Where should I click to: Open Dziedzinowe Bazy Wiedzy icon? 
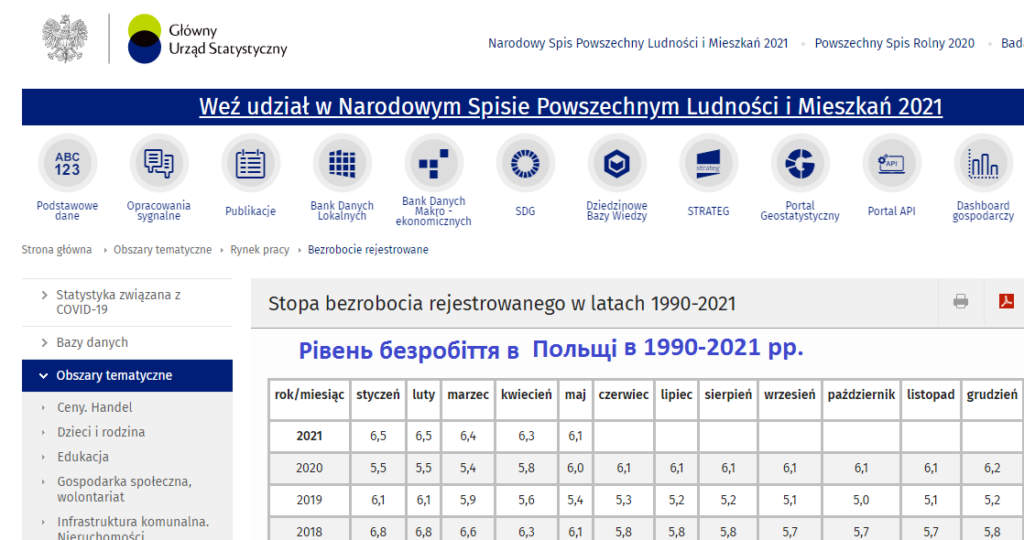coord(617,163)
